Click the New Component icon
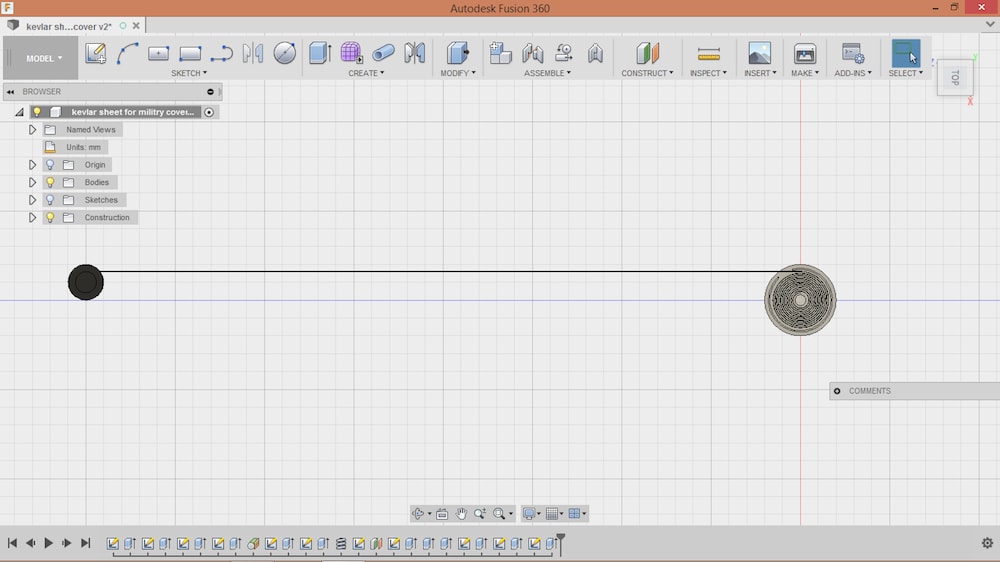The width and height of the screenshot is (1000, 562). (501, 53)
